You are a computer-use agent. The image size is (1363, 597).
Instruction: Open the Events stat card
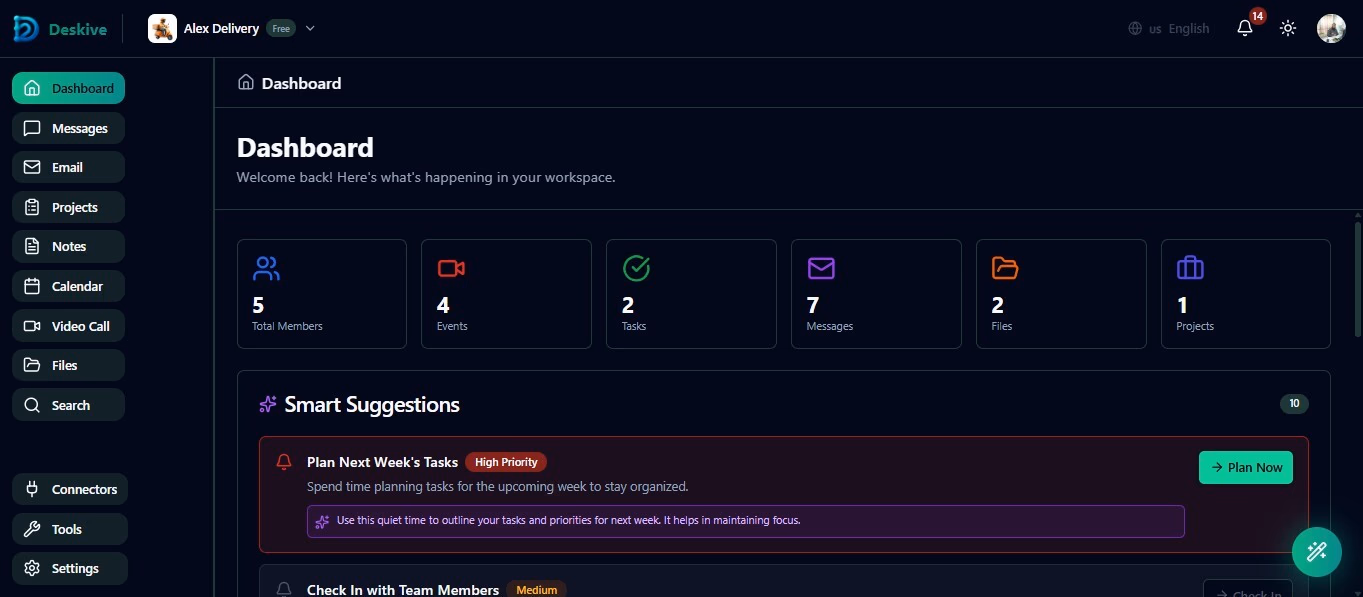505,294
